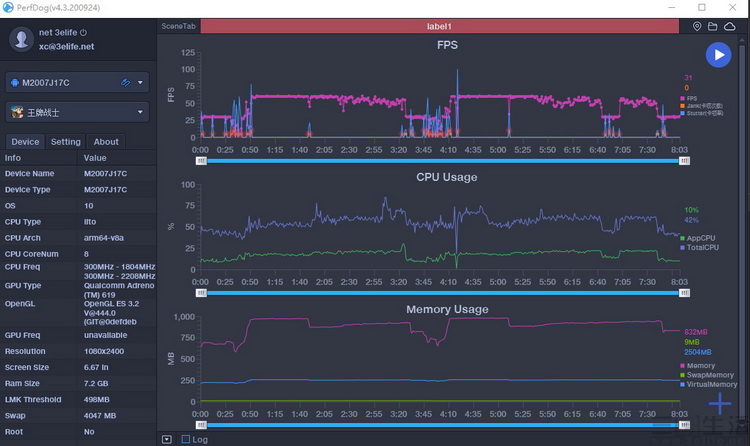This screenshot has width=750, height=446.
Task: Click the logout power icon next to net 3elife
Action: [83, 33]
